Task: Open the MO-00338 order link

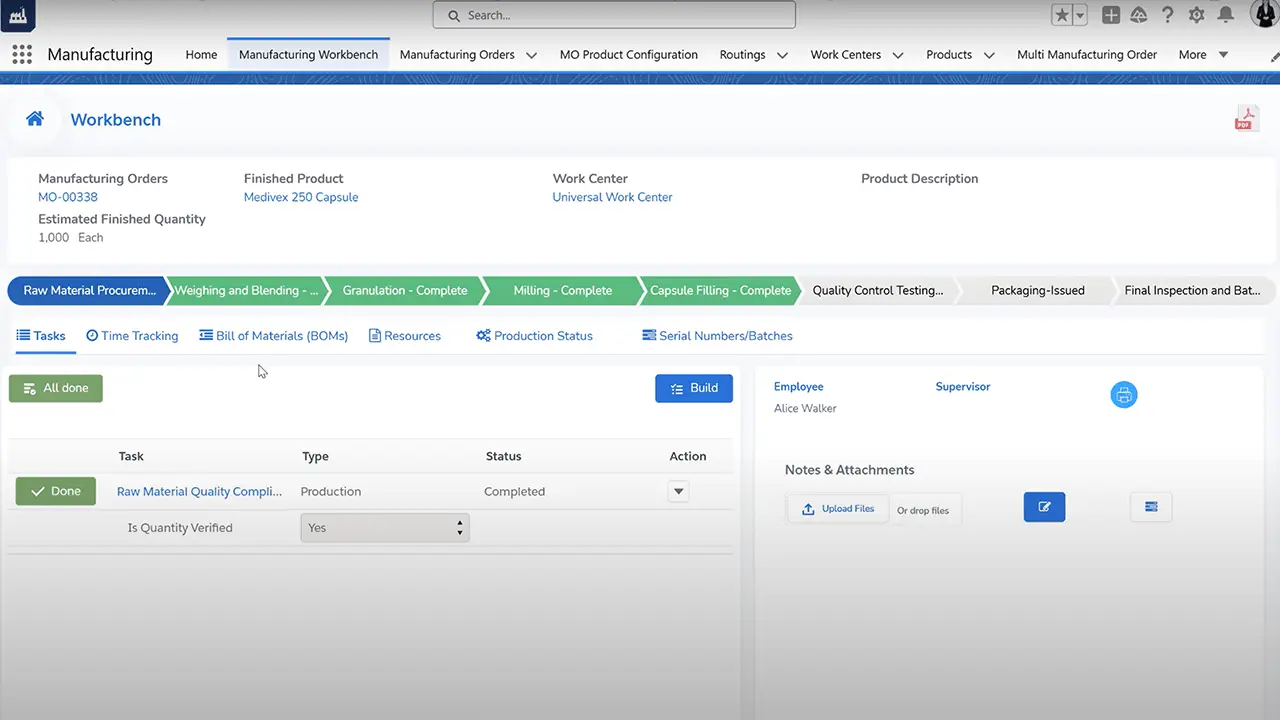Action: coord(68,197)
